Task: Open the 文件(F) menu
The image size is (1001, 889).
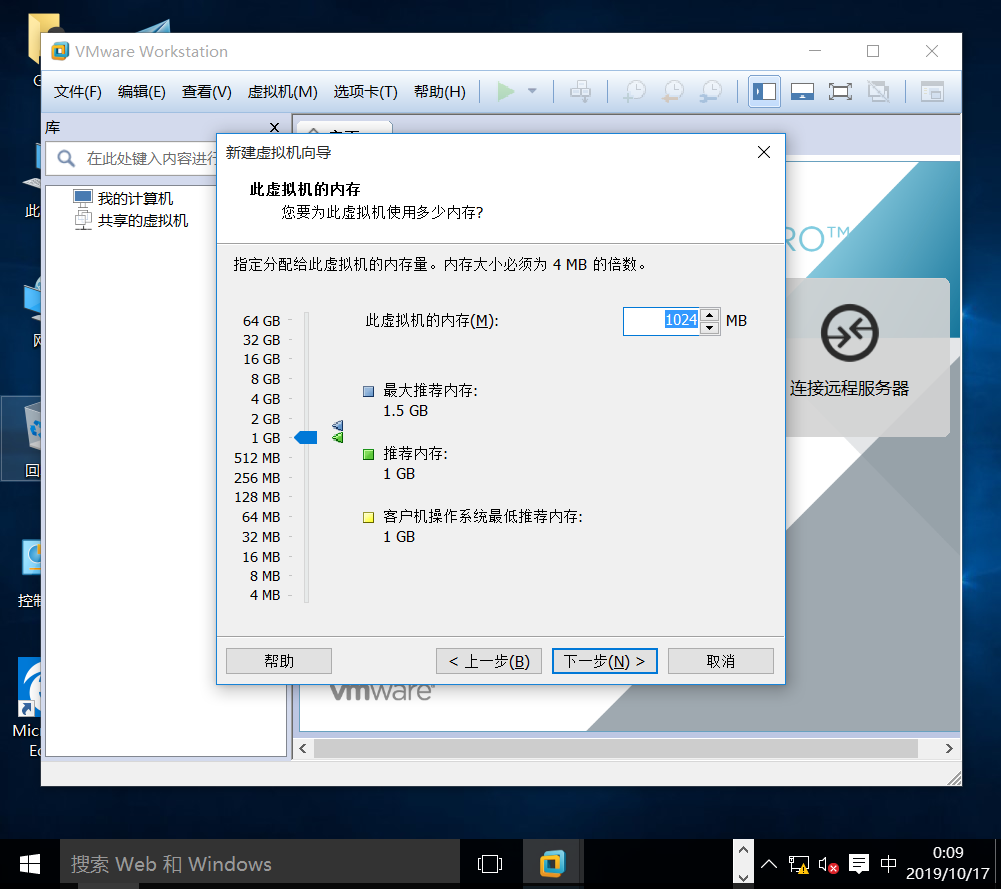Action: tap(77, 92)
